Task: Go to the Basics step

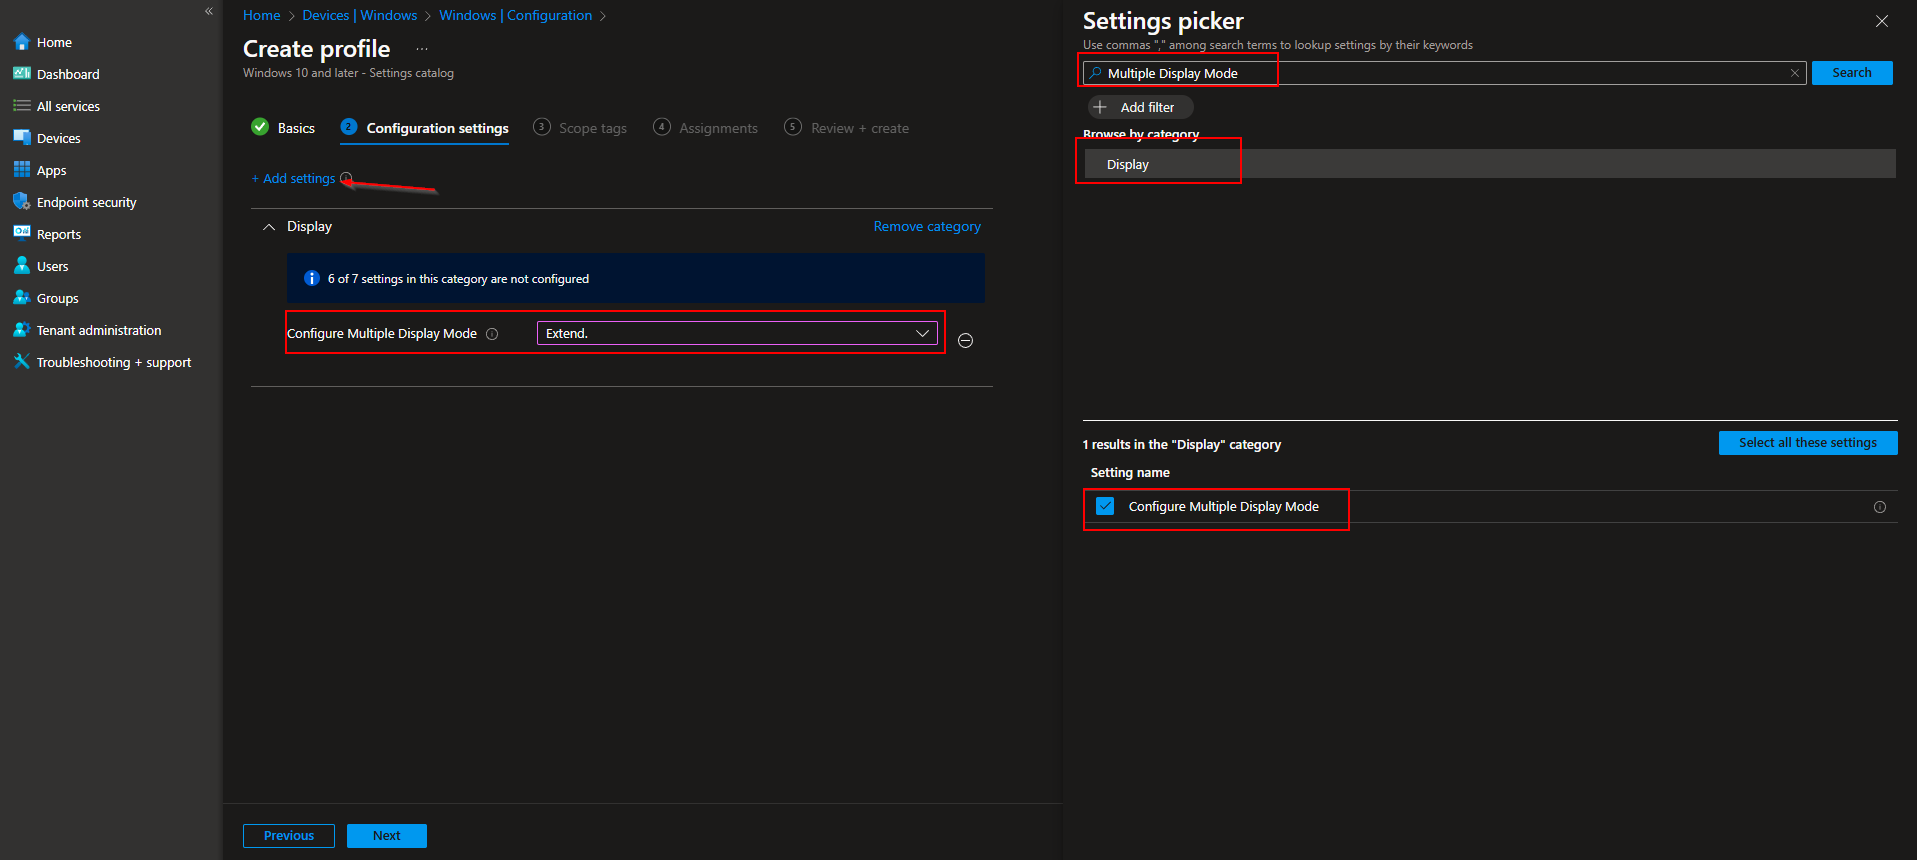Action: click(283, 128)
